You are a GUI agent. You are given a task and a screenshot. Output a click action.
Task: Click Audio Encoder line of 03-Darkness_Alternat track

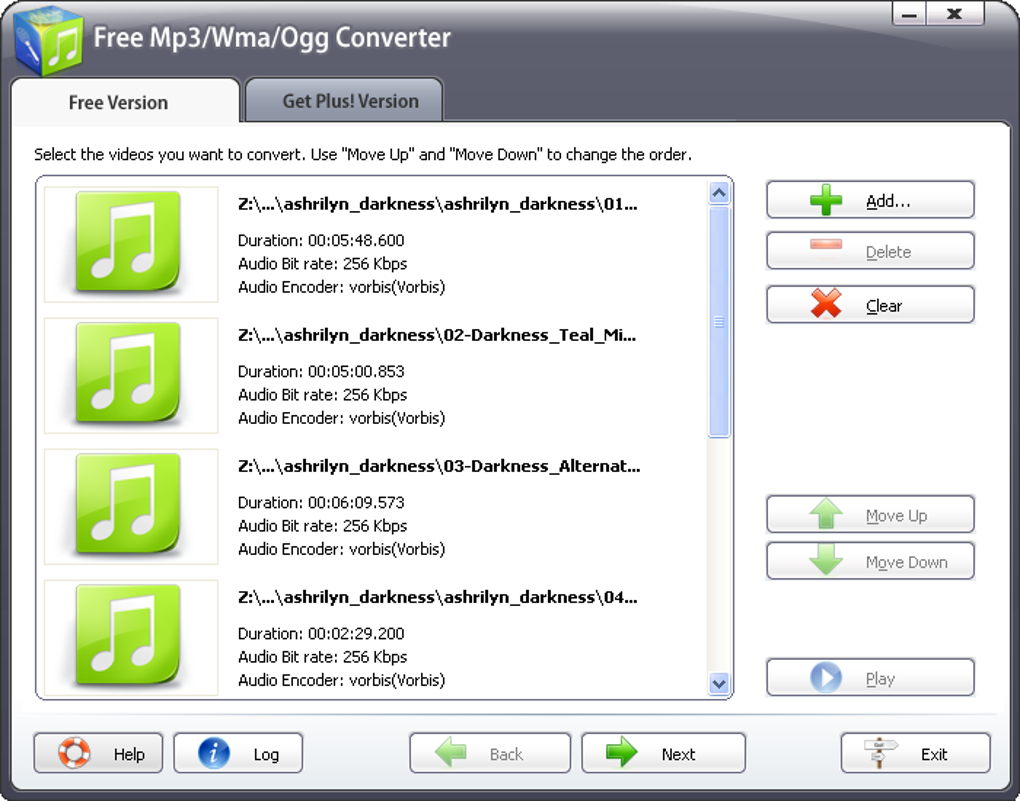pos(342,549)
